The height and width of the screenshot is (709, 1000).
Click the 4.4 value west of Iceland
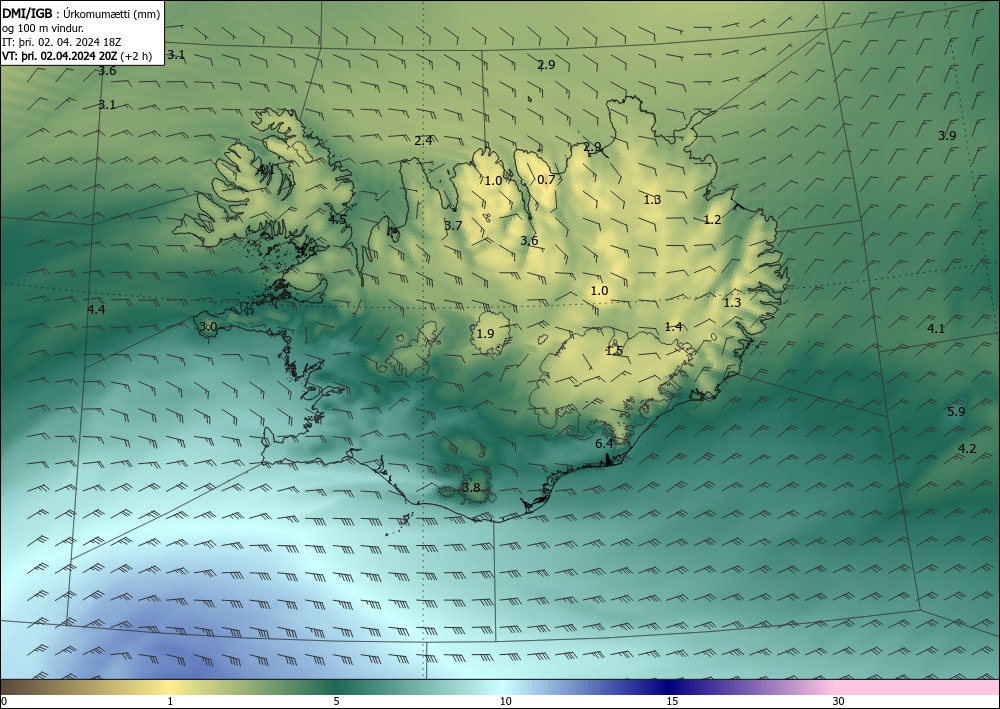pos(96,310)
